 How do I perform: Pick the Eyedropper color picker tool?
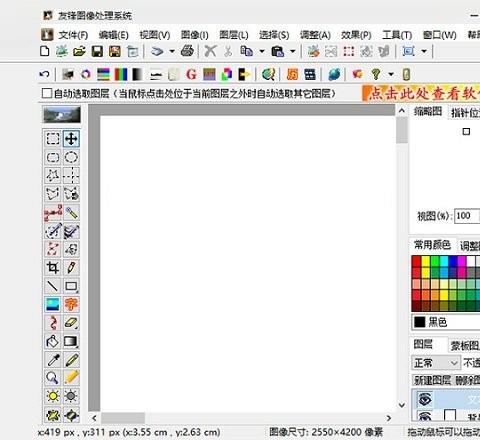[x=53, y=360]
